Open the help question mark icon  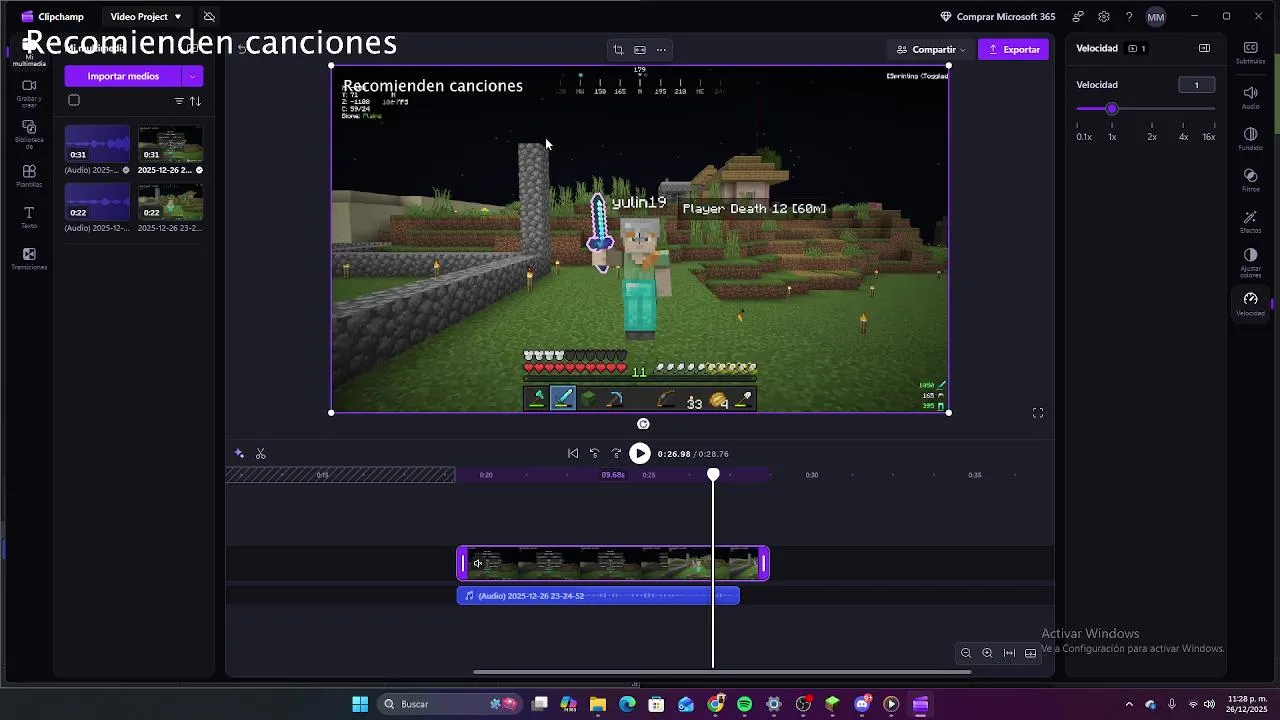1129,17
